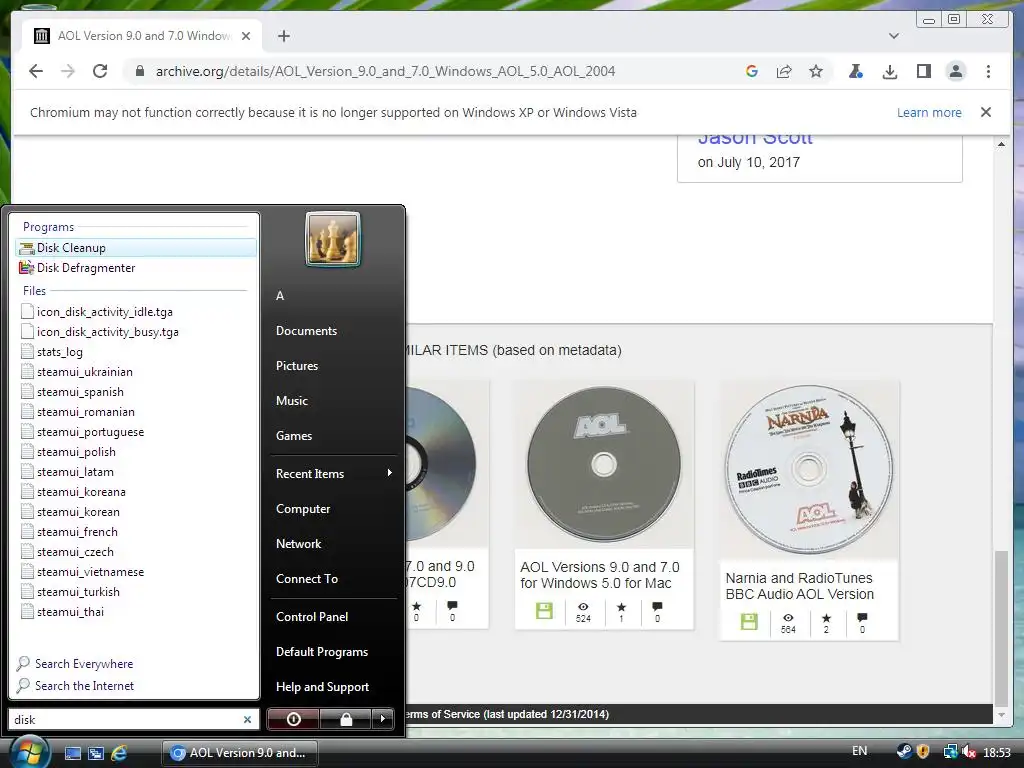Image resolution: width=1024 pixels, height=768 pixels.
Task: Open Control Panel from start menu
Action: click(312, 616)
